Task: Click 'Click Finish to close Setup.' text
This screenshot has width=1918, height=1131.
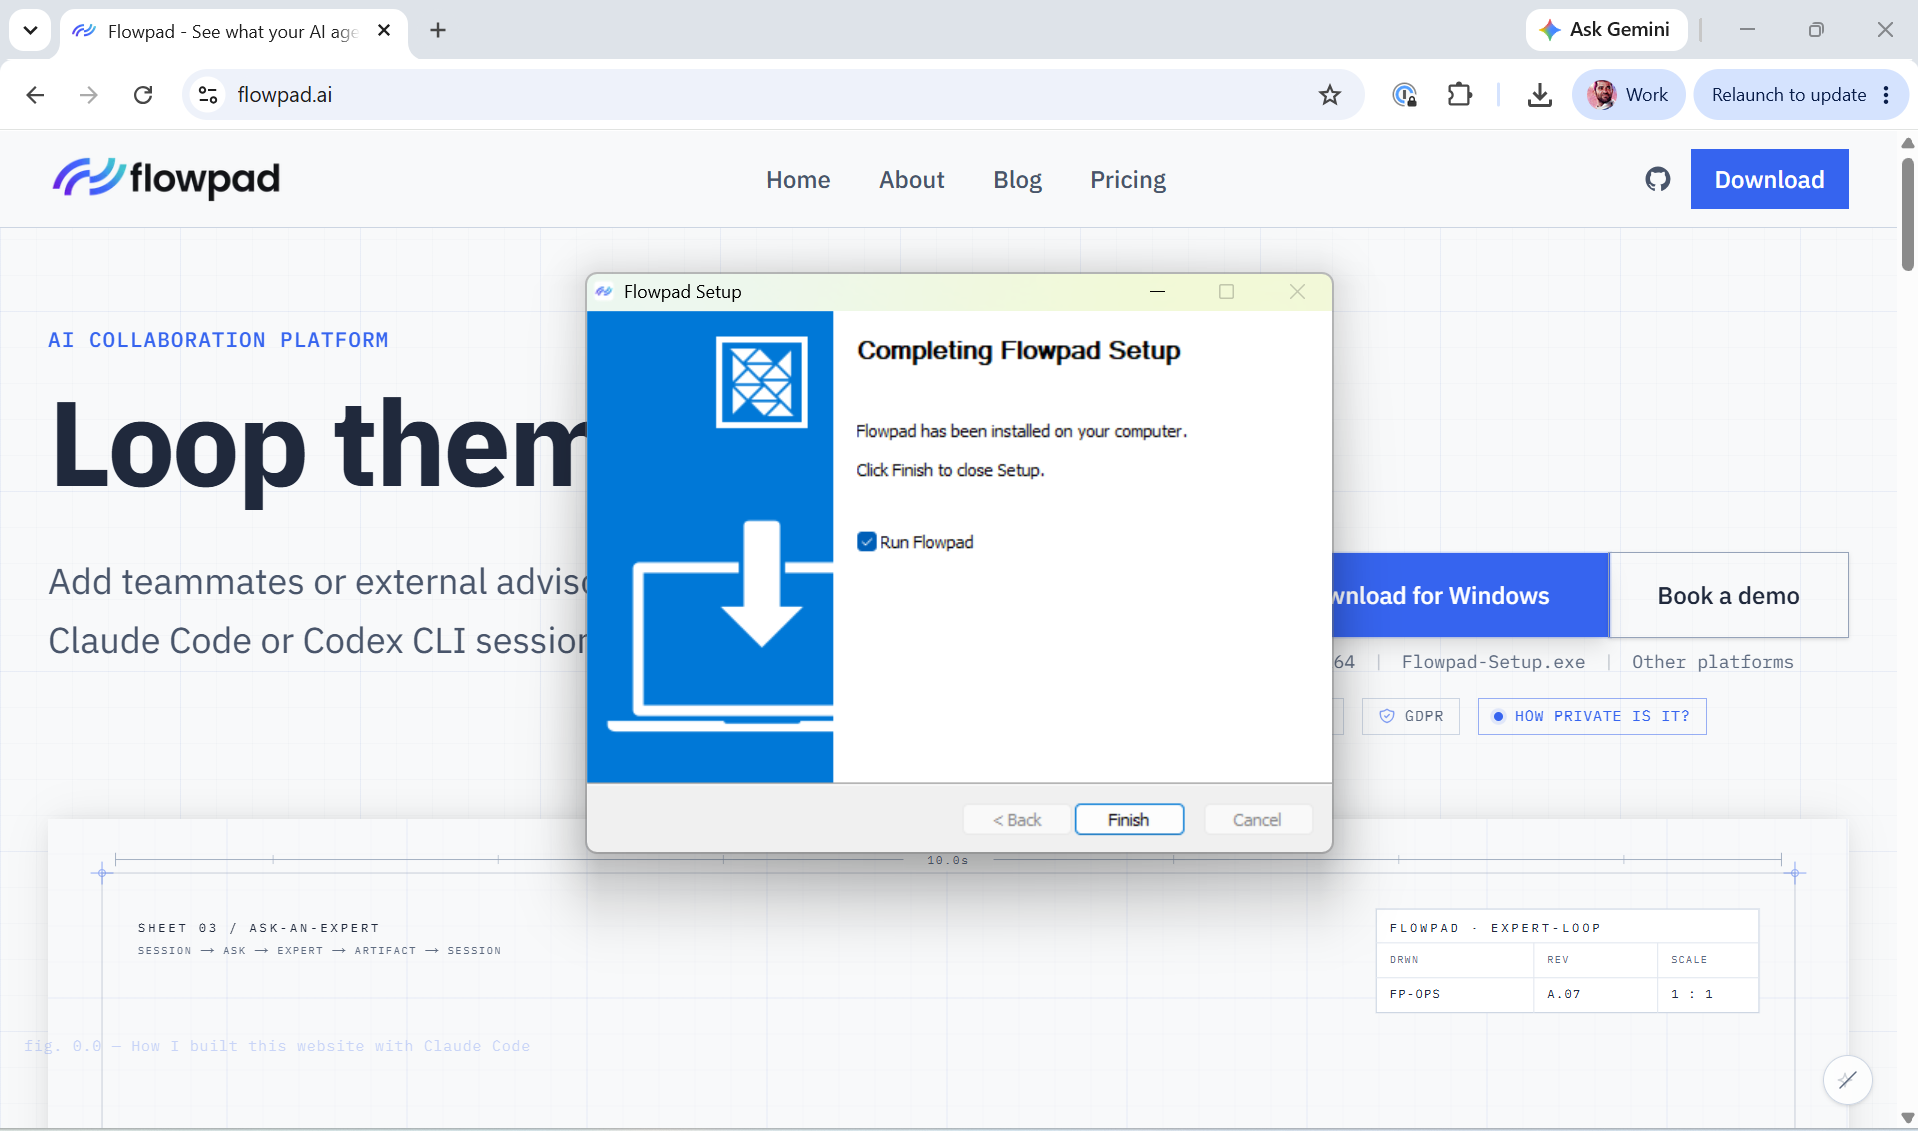Action: click(950, 470)
